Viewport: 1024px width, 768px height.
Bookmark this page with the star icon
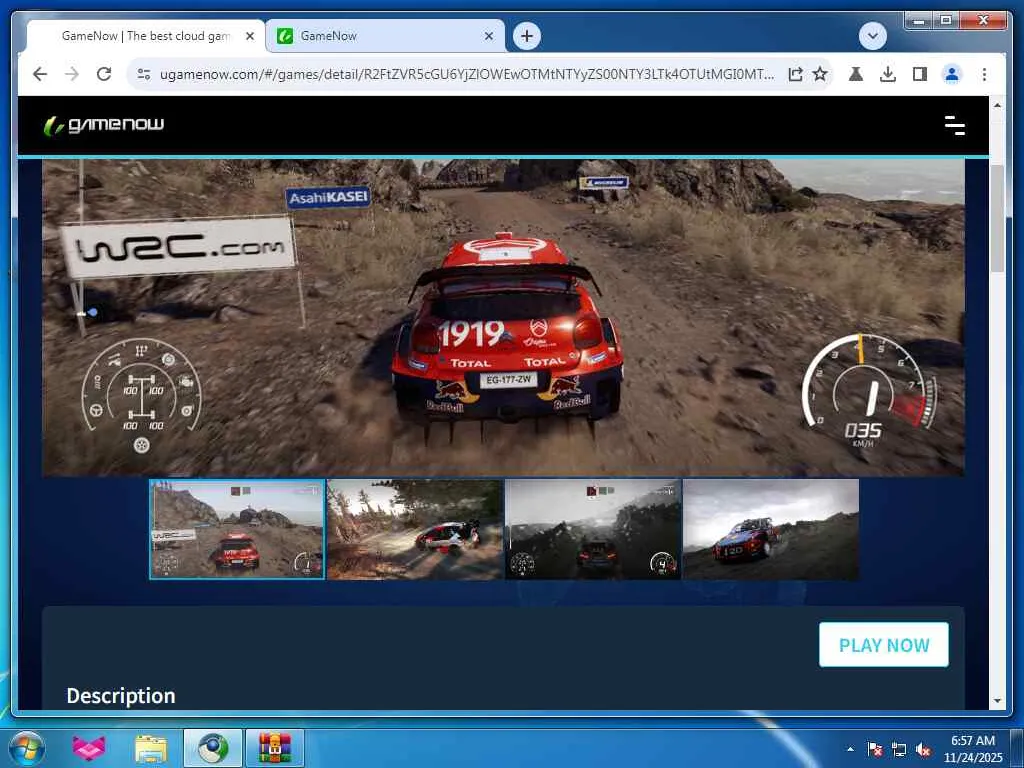pyautogui.click(x=820, y=74)
